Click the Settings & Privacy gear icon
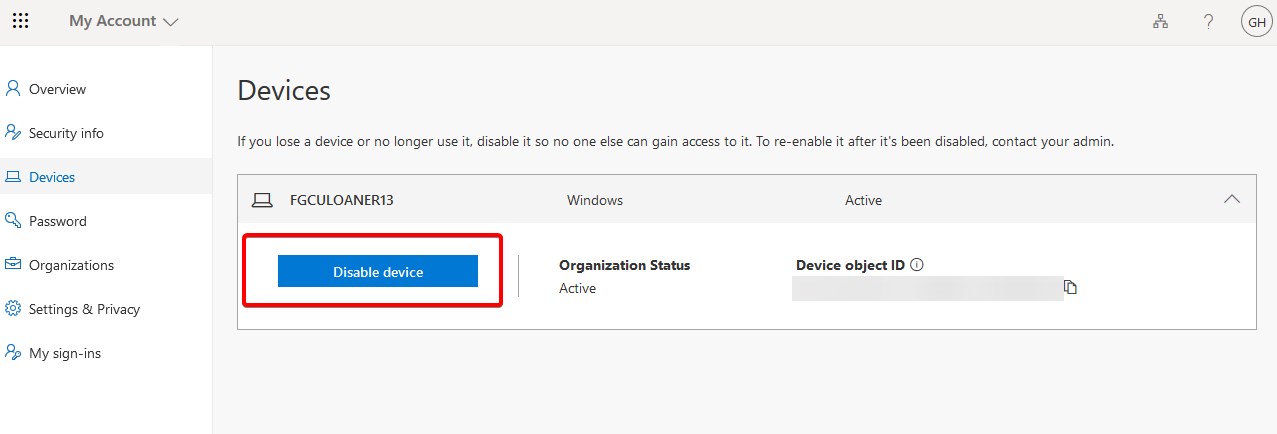1277x434 pixels. pyautogui.click(x=13, y=308)
